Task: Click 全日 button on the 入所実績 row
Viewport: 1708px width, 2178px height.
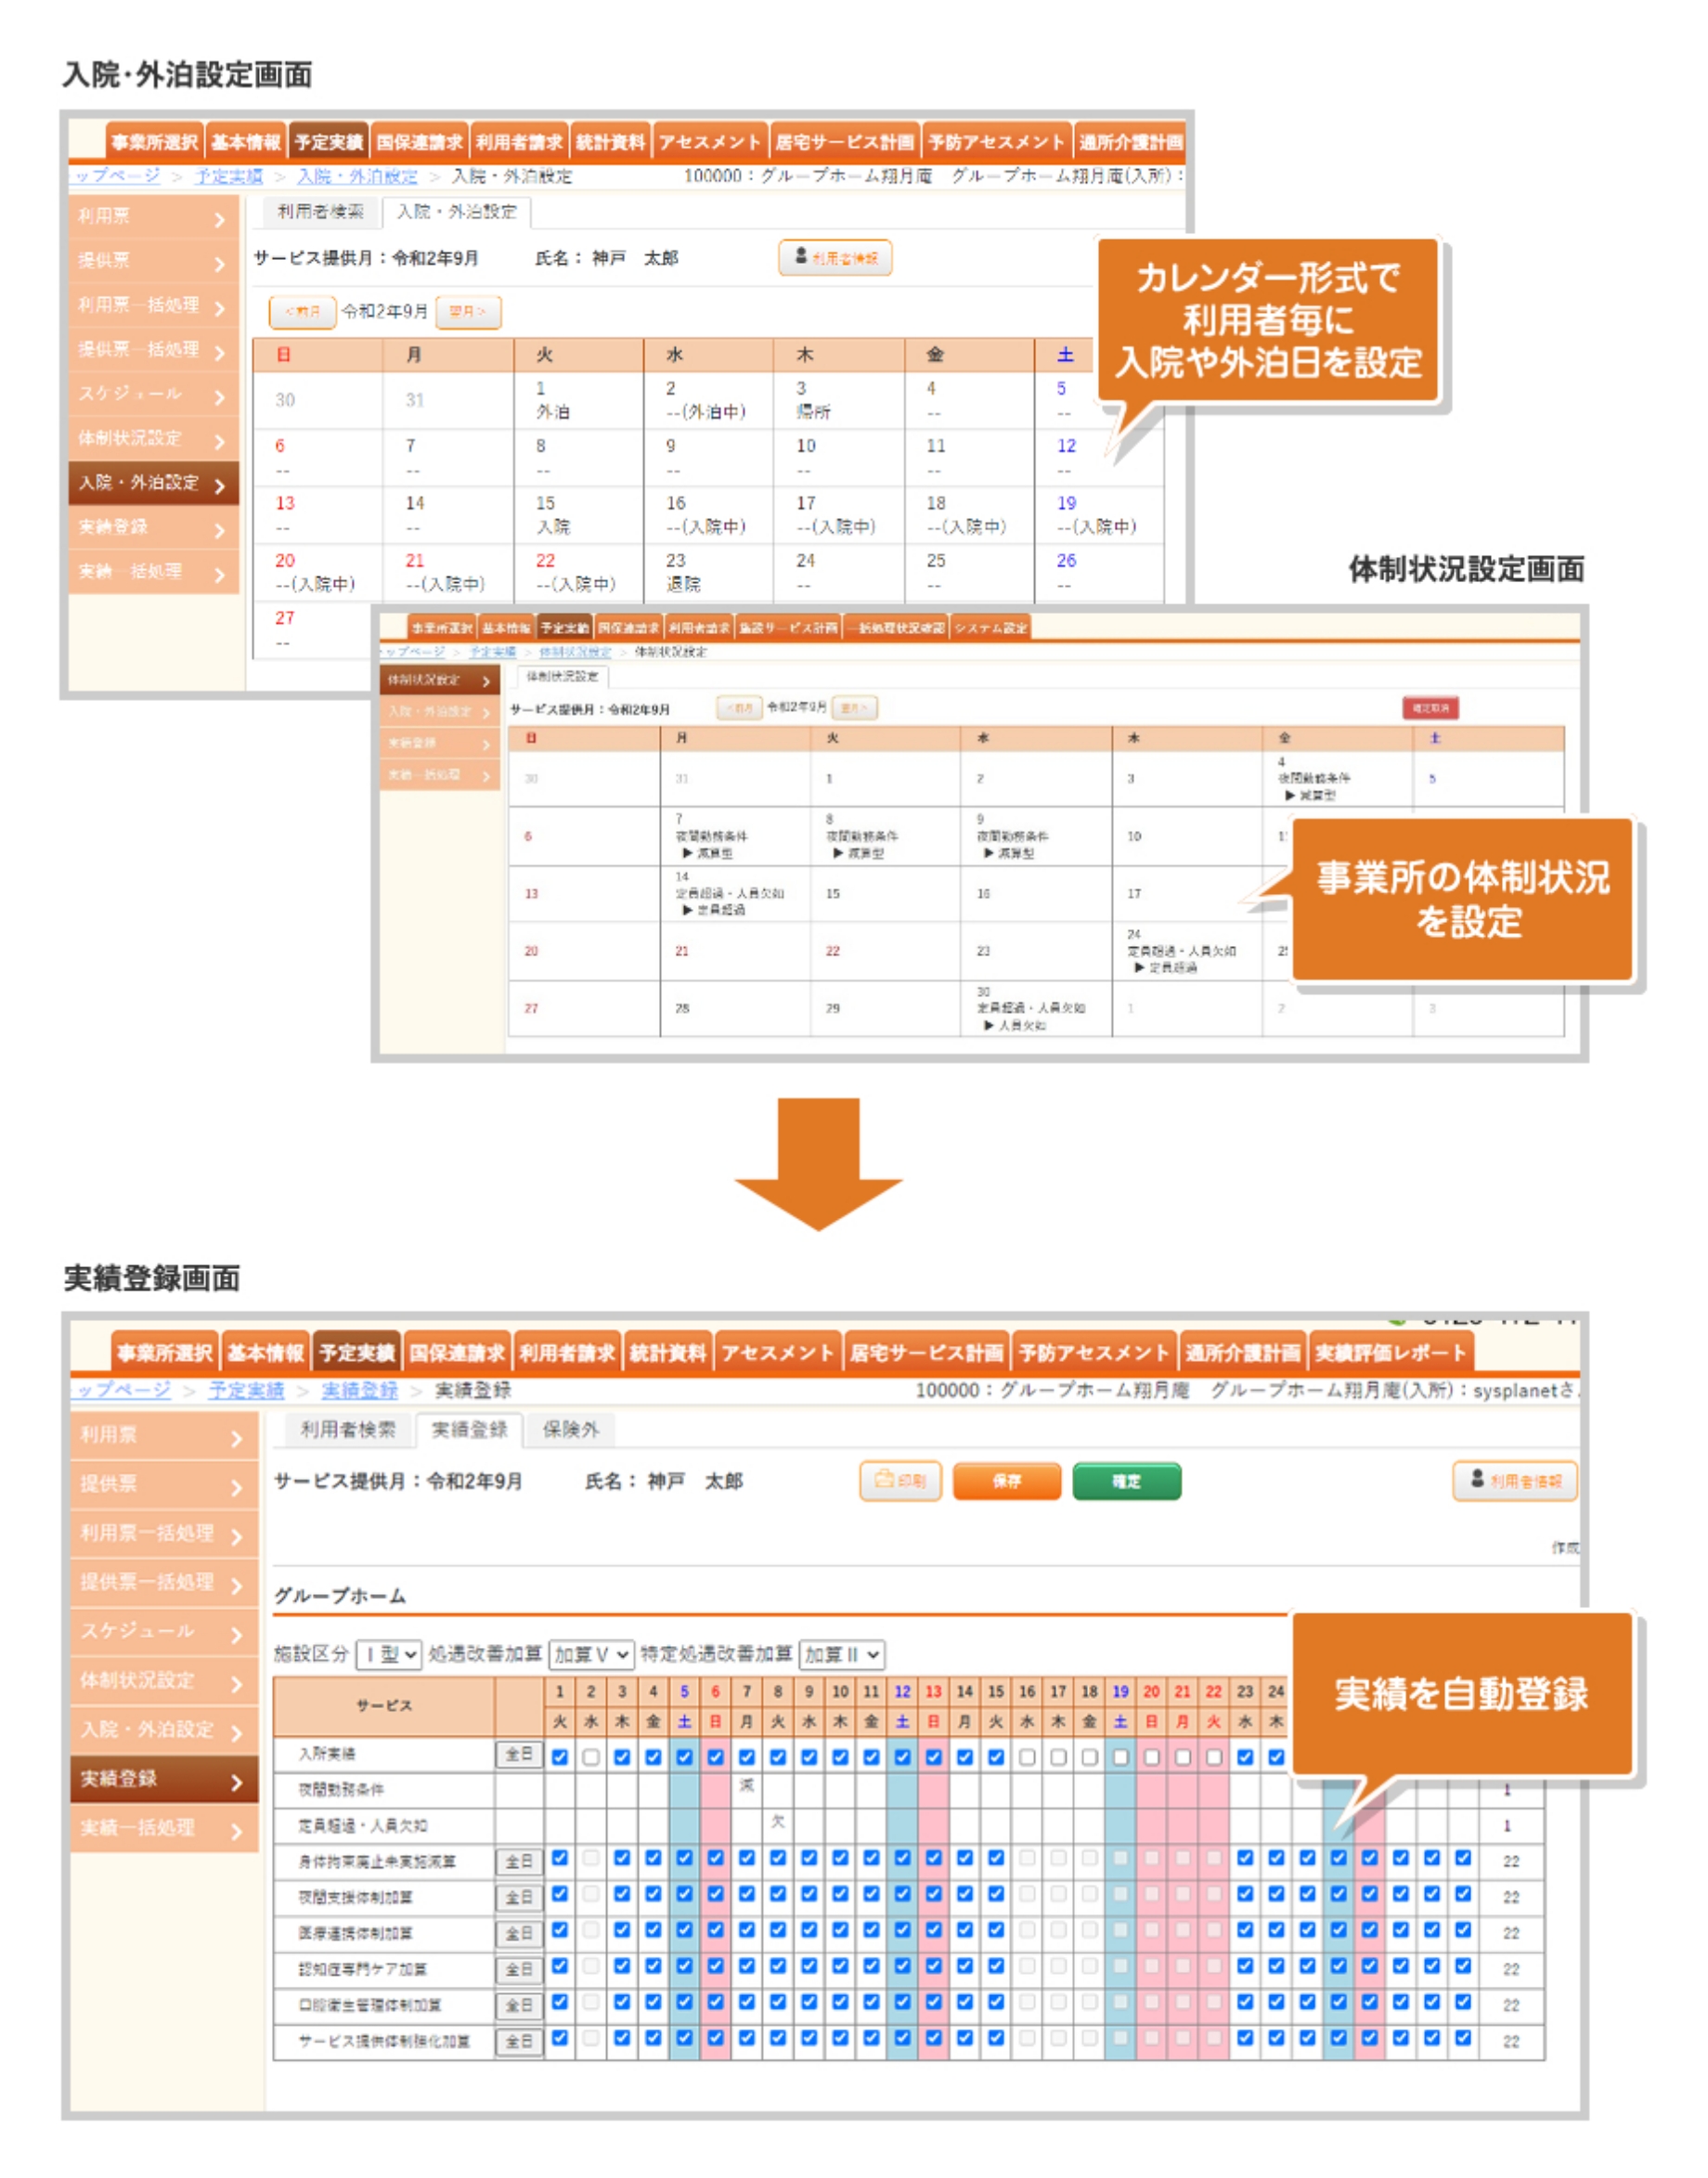Action: [518, 1755]
